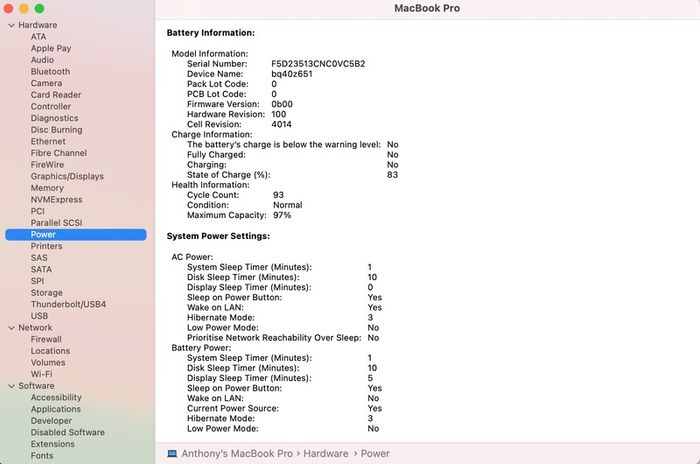Select Apple Pay in the sidebar

tap(51, 48)
